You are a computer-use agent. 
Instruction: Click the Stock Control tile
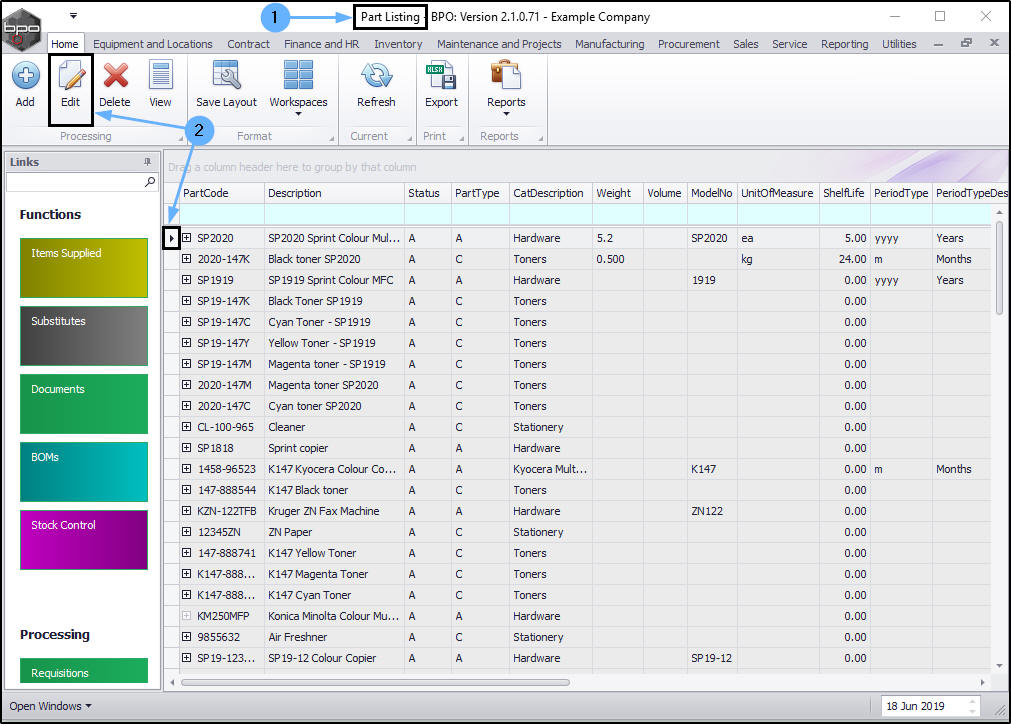click(84, 540)
